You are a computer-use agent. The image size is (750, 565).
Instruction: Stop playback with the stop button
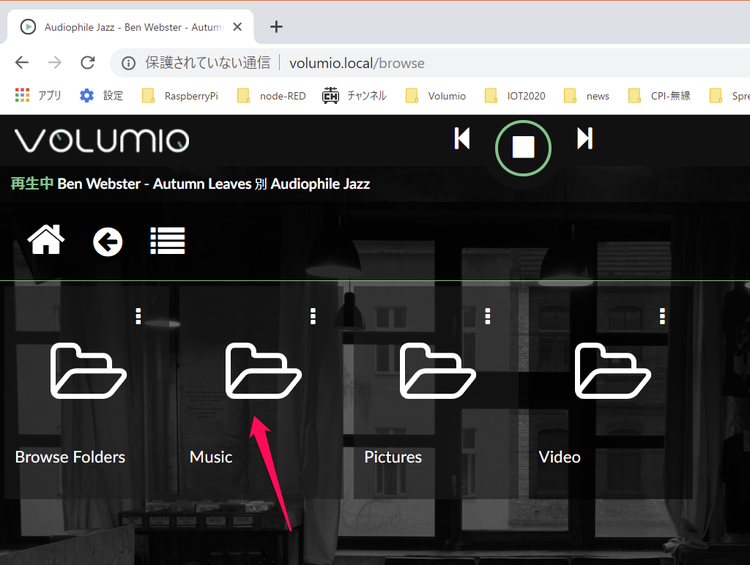tap(523, 147)
